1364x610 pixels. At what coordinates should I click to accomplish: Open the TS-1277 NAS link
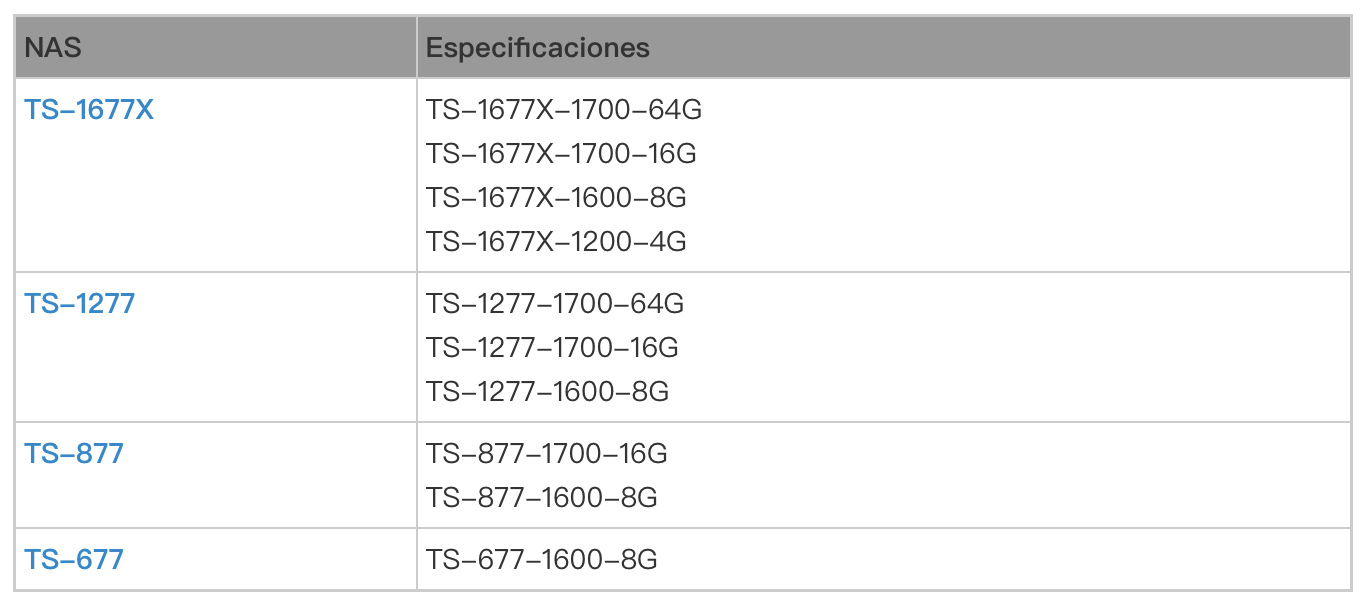tap(79, 303)
